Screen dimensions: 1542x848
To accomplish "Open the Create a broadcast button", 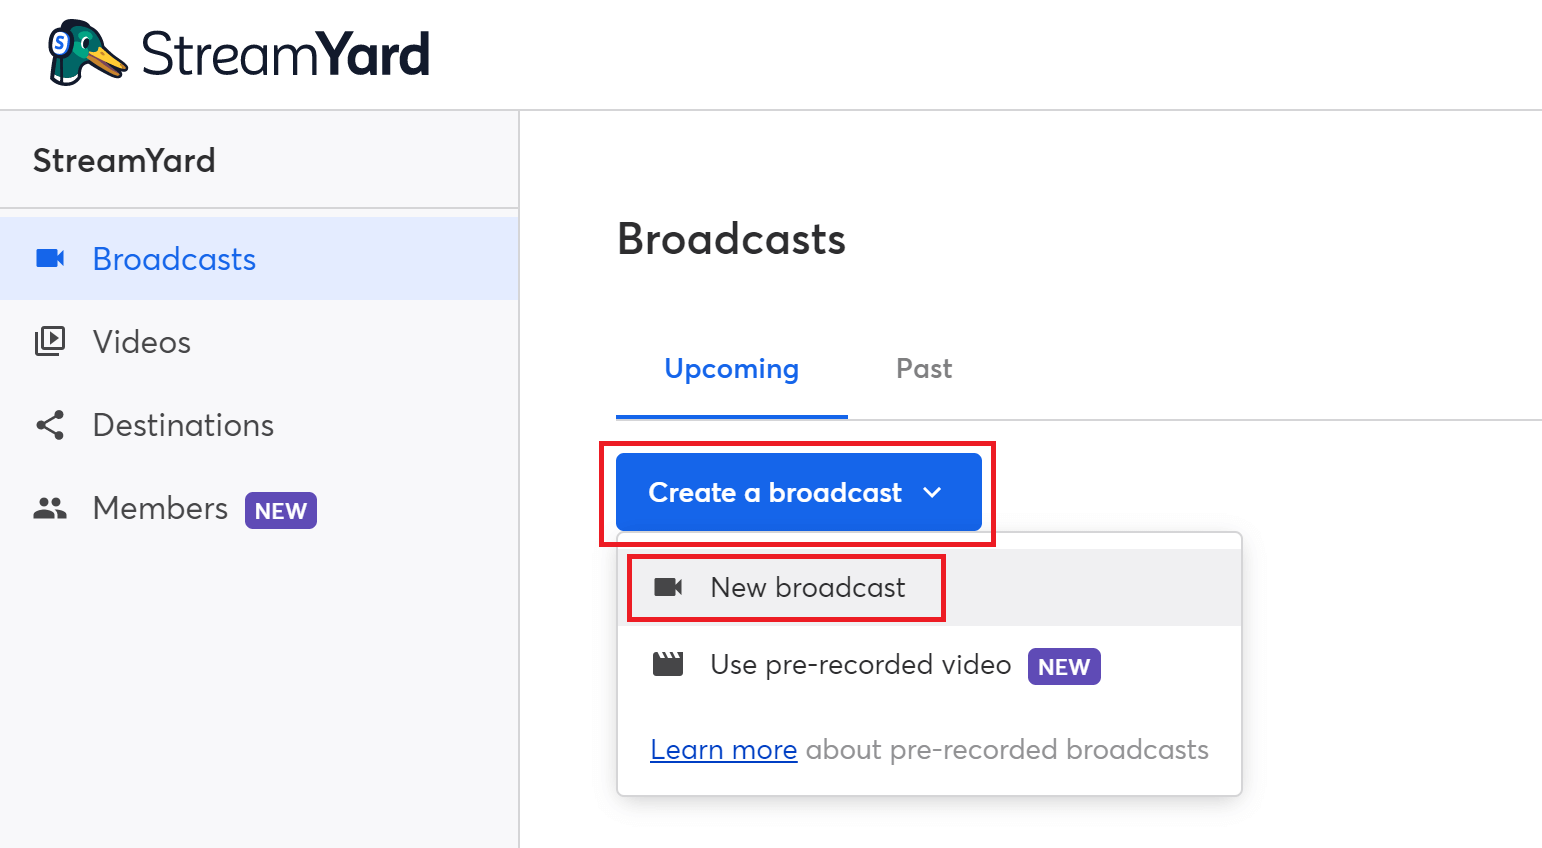I will [x=799, y=492].
